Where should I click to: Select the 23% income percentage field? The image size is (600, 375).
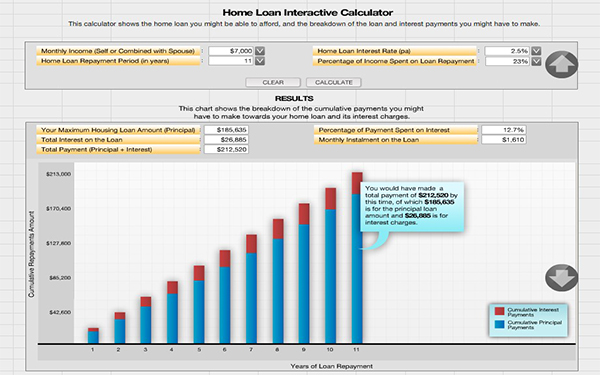(507, 61)
